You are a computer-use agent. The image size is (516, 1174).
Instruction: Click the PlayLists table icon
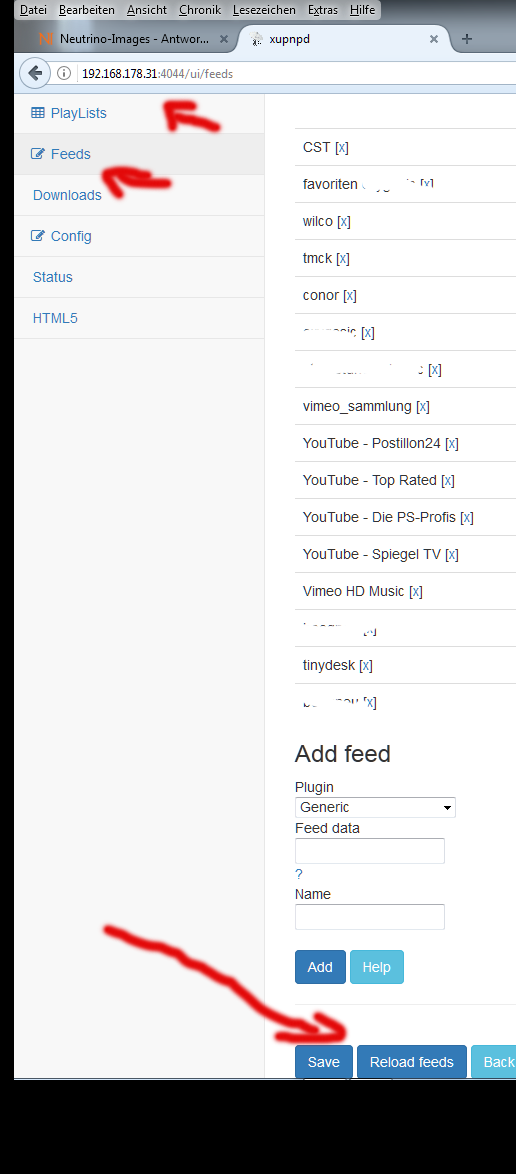click(37, 113)
